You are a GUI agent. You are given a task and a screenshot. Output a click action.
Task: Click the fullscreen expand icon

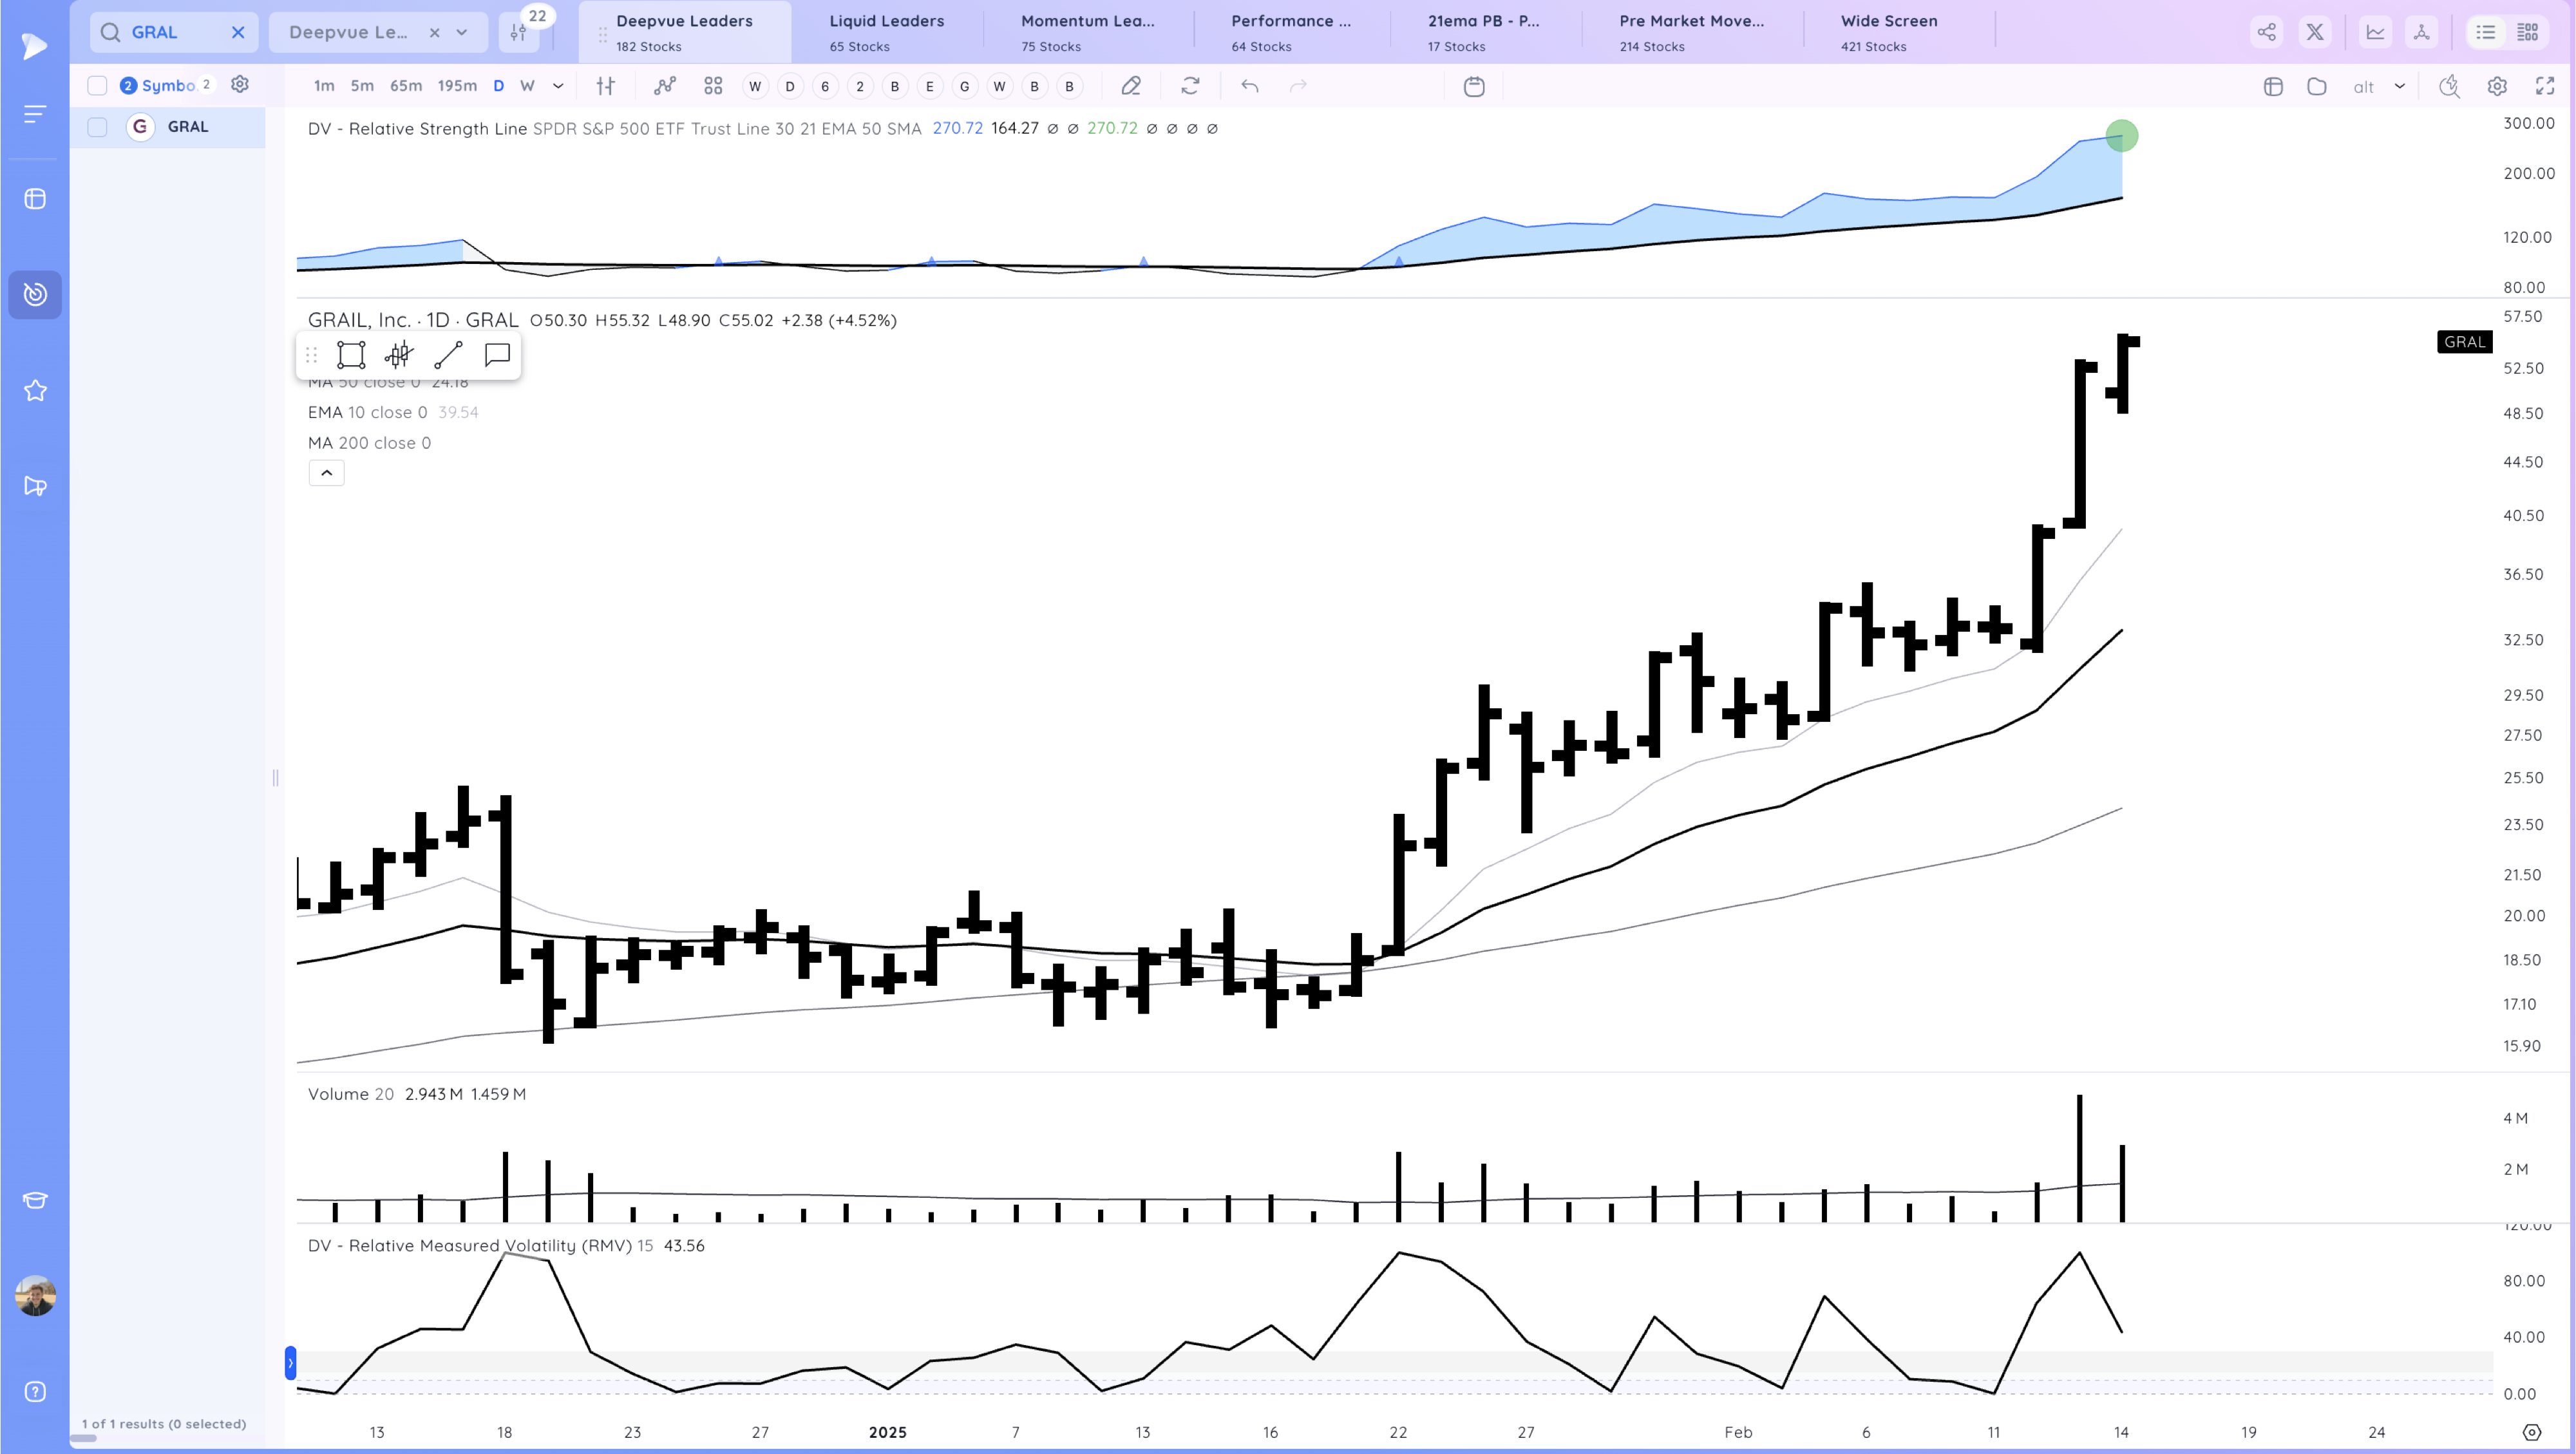point(2545,86)
